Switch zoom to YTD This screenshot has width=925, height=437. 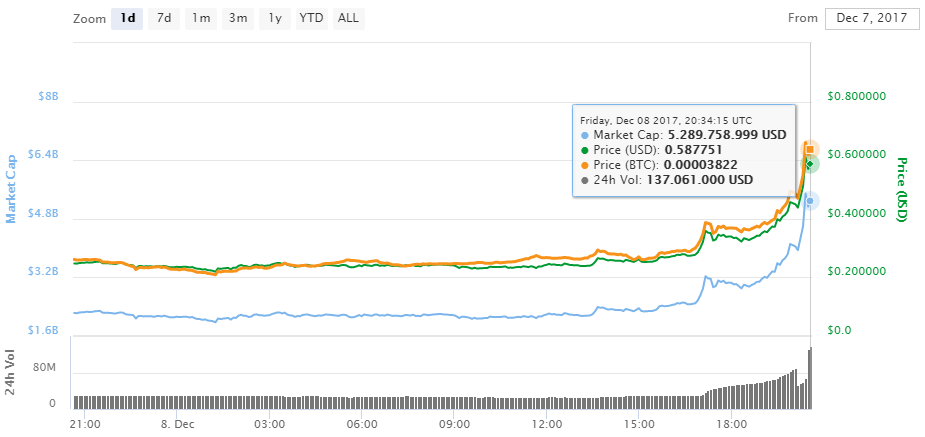point(311,18)
